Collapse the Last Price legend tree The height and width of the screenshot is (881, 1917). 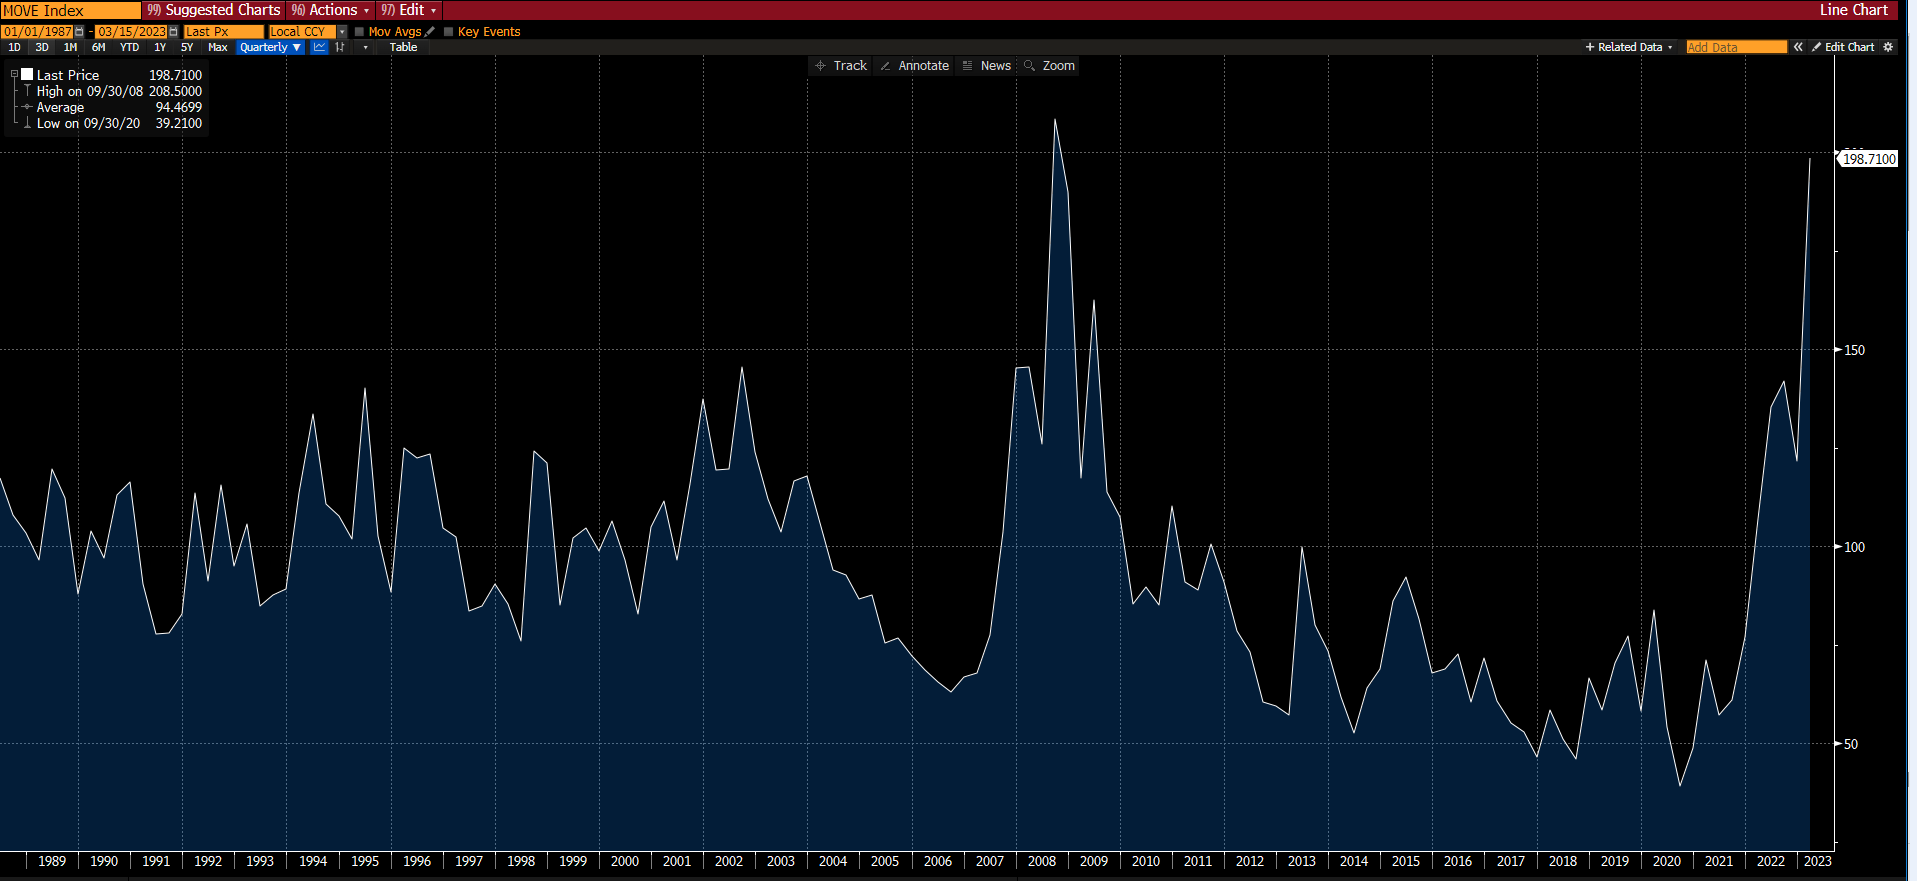[x=14, y=75]
